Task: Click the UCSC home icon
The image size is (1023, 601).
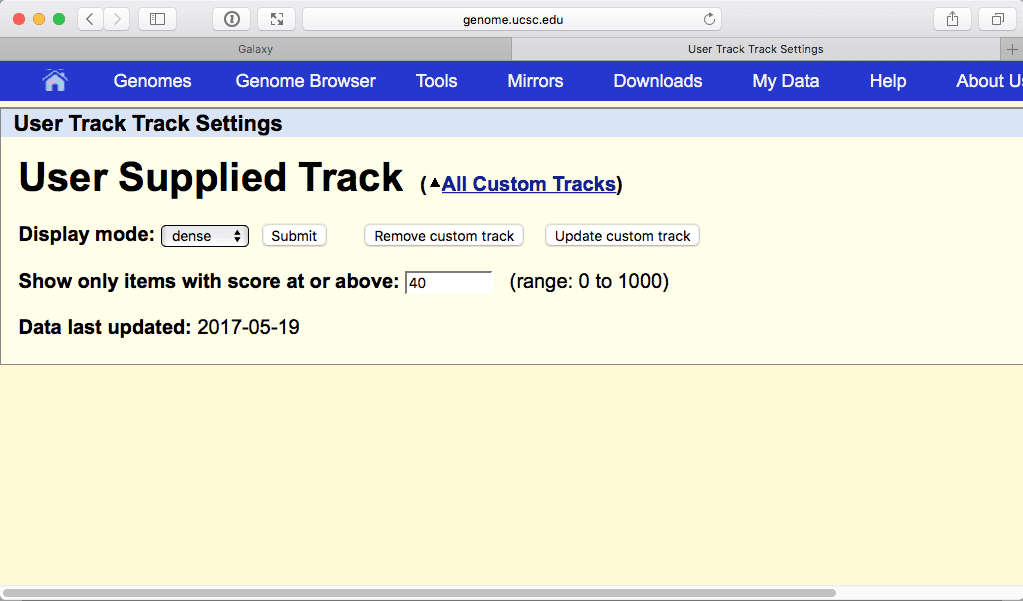Action: 55,81
